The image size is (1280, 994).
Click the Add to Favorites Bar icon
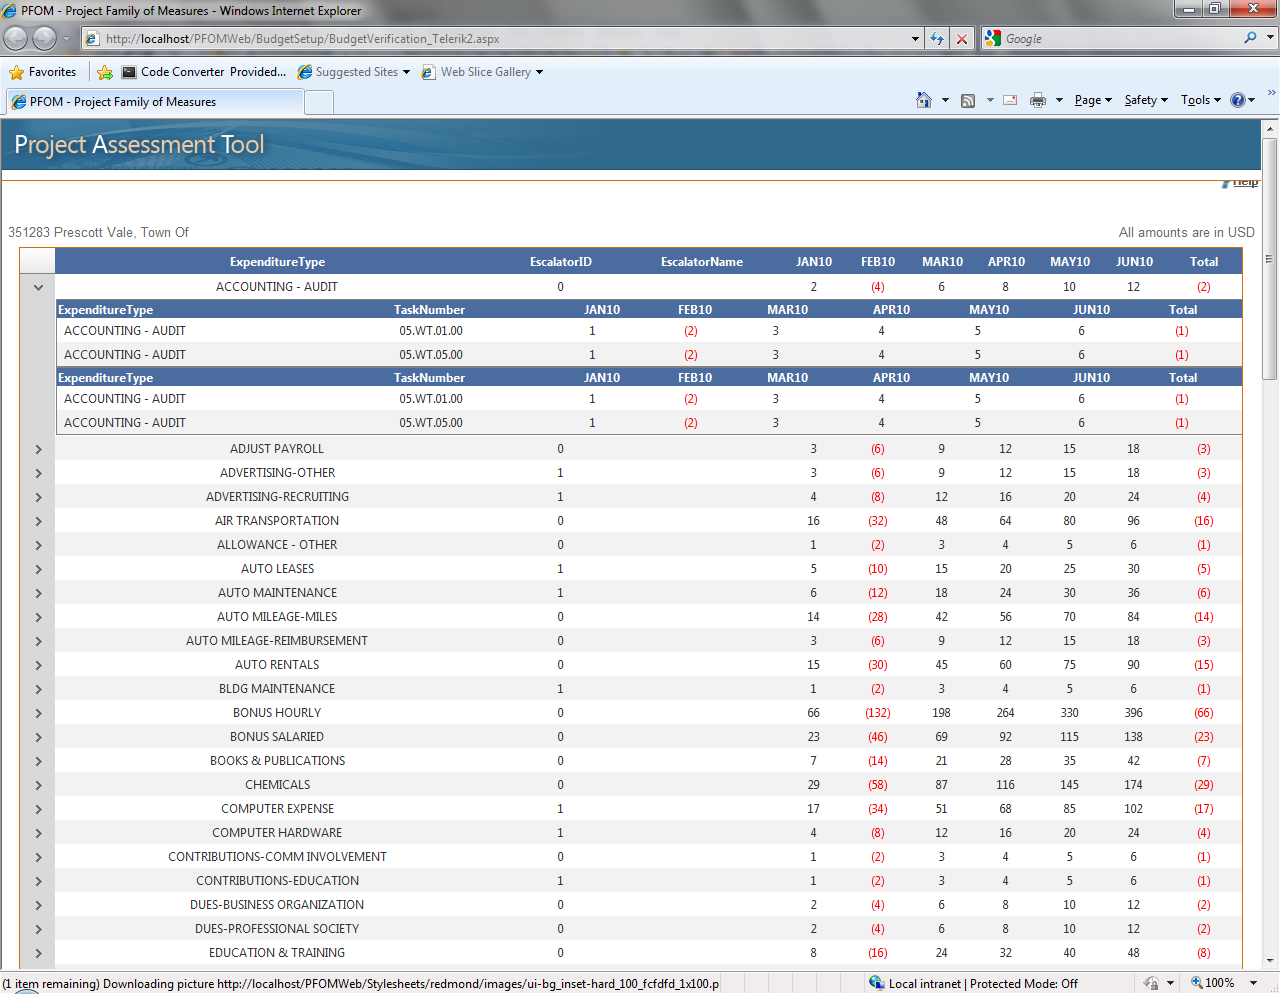click(105, 72)
